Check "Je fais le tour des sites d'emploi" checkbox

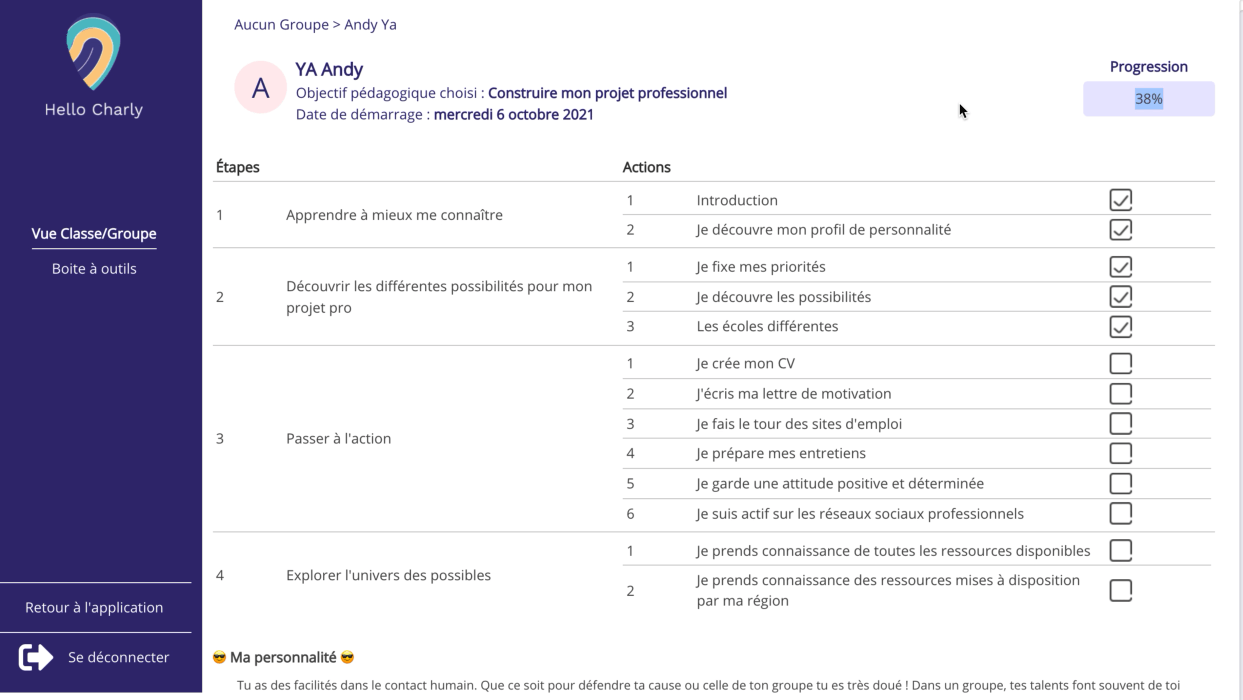click(1120, 423)
